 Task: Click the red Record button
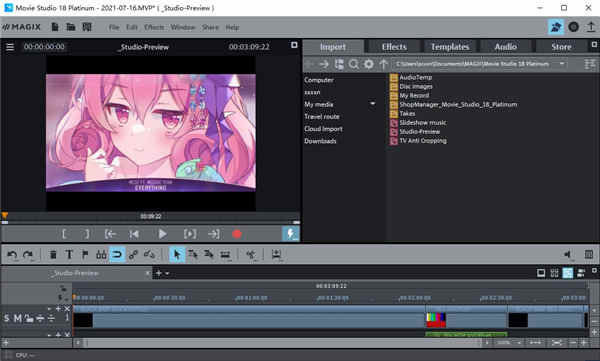coord(237,234)
